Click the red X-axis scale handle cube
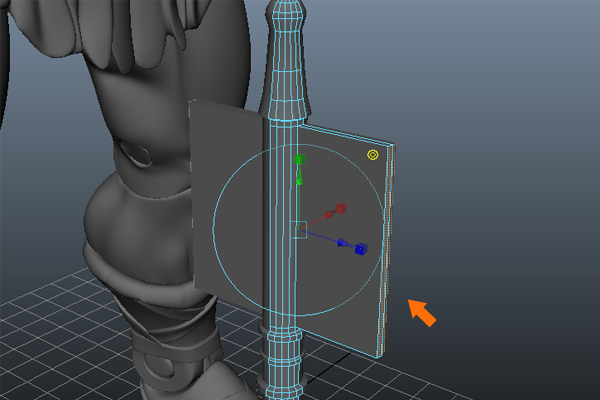 (341, 209)
